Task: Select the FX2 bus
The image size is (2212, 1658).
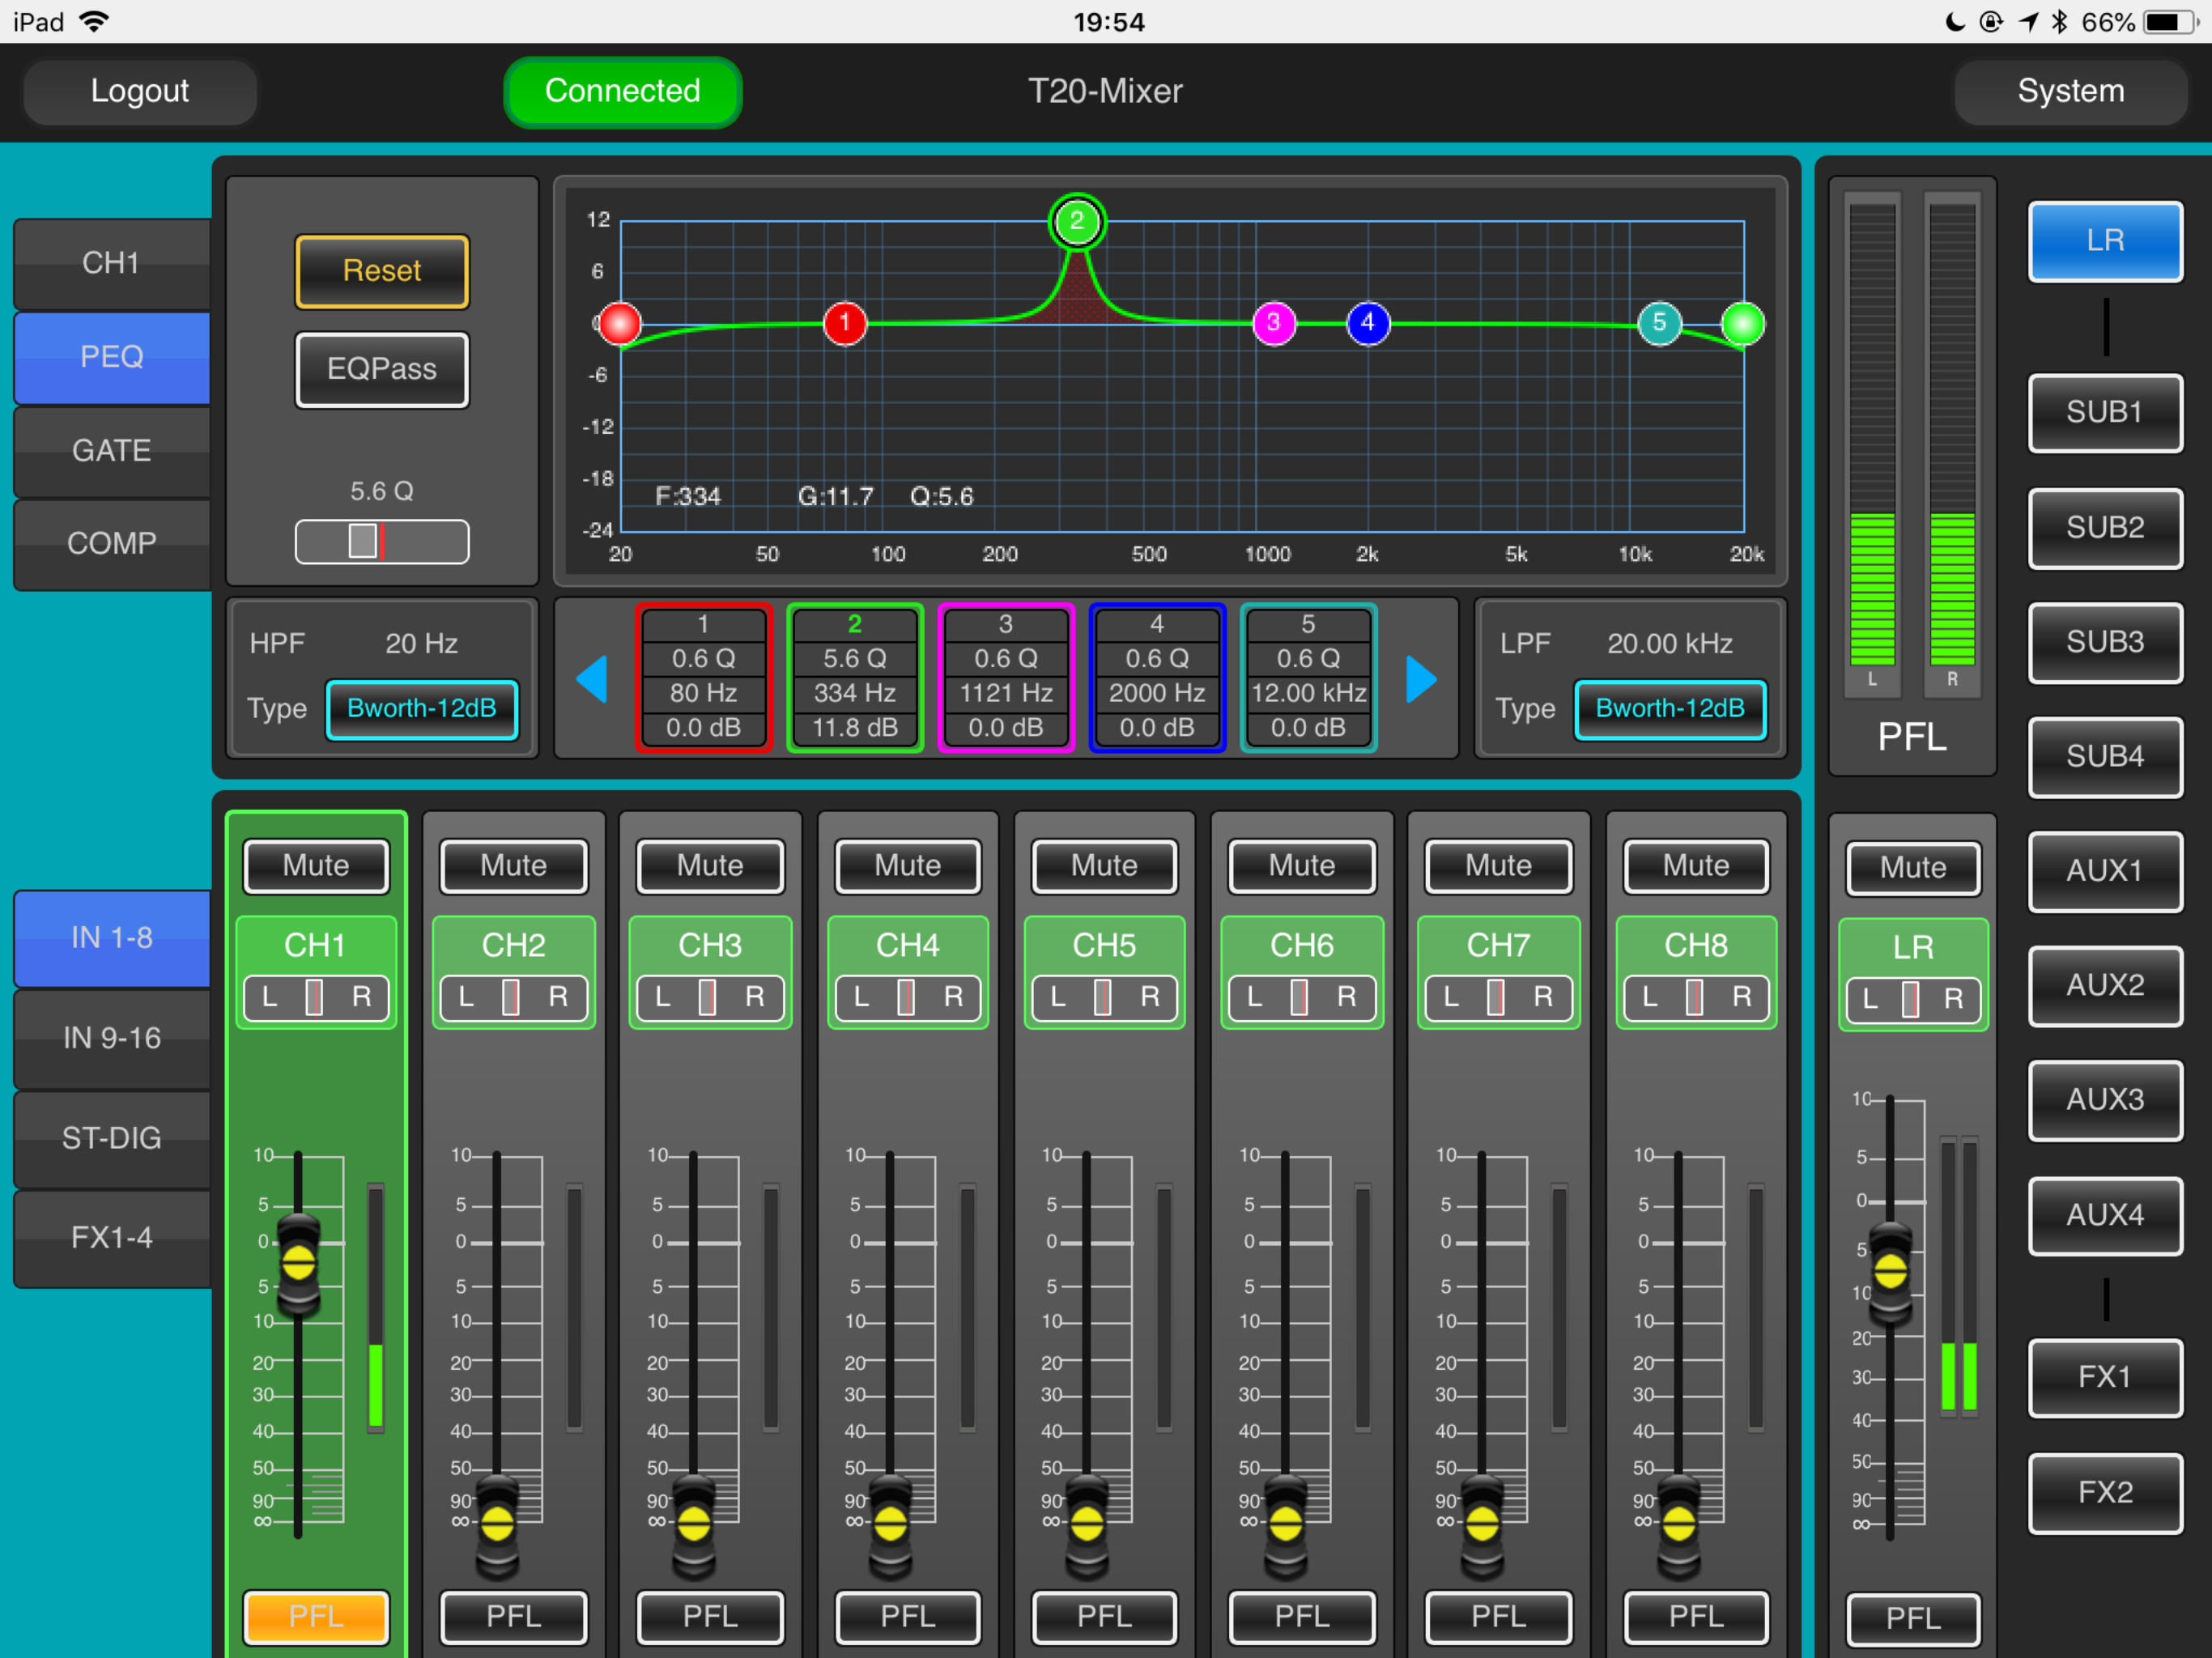Action: click(2105, 1492)
